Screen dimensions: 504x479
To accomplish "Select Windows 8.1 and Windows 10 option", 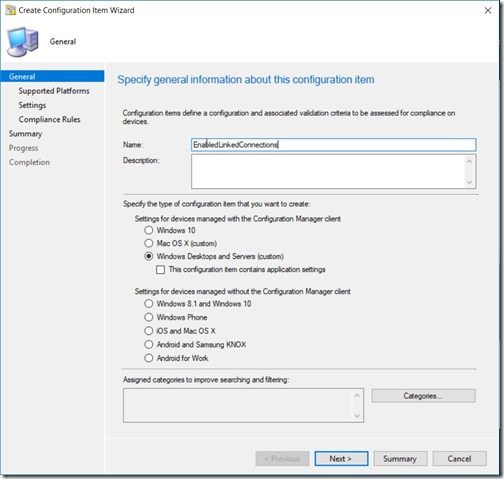I will click(x=149, y=303).
